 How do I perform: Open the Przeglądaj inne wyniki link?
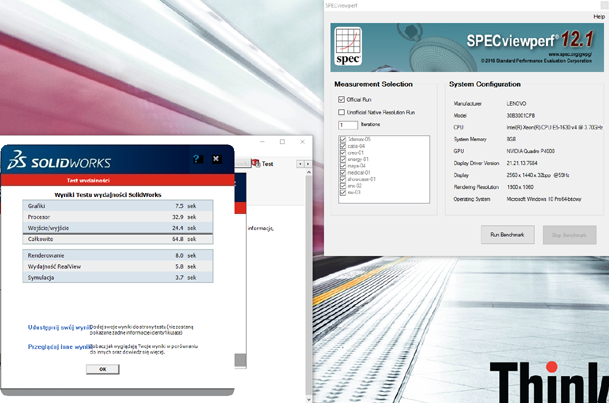coord(60,347)
